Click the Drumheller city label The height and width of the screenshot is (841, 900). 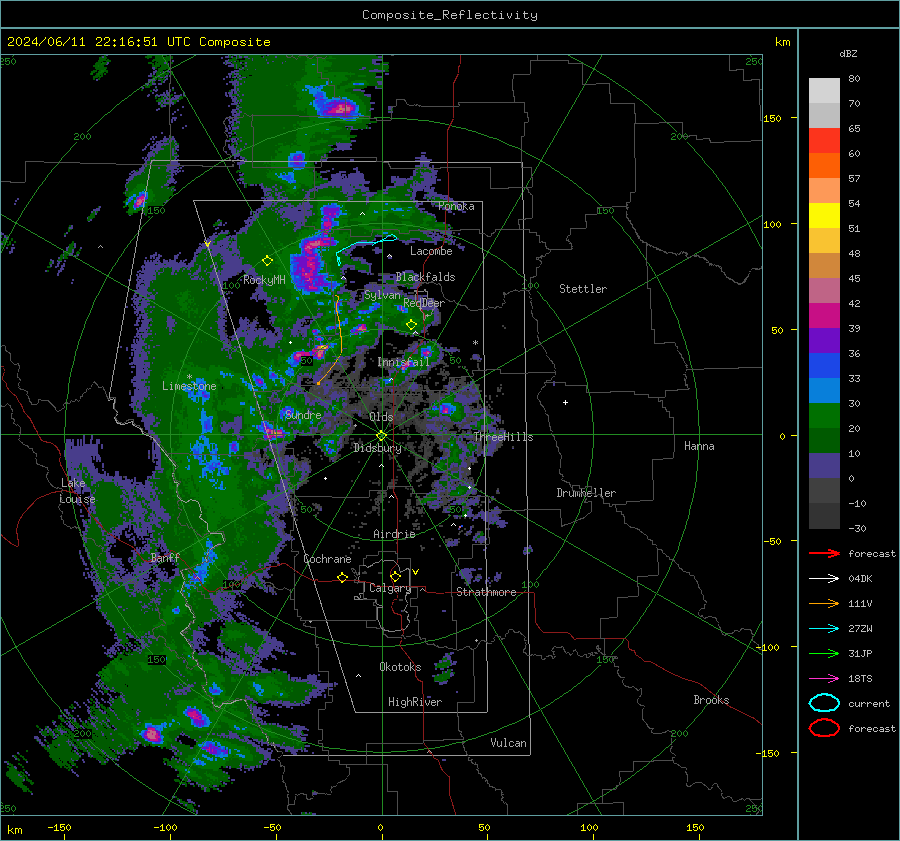point(586,493)
